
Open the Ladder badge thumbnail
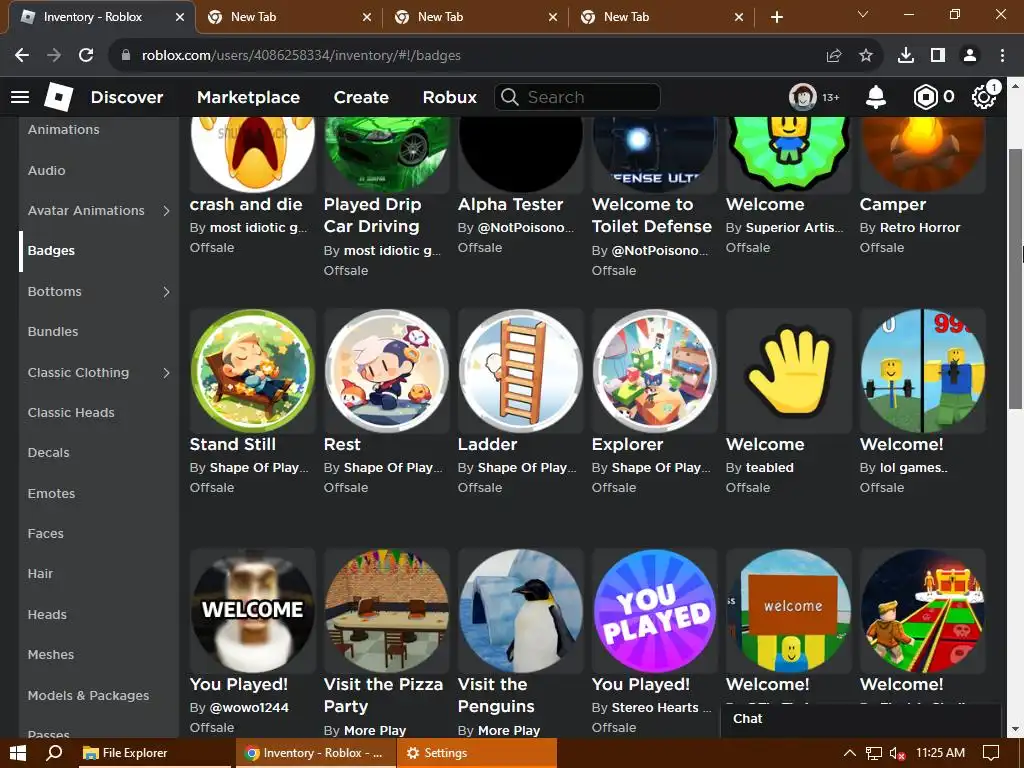pos(520,371)
